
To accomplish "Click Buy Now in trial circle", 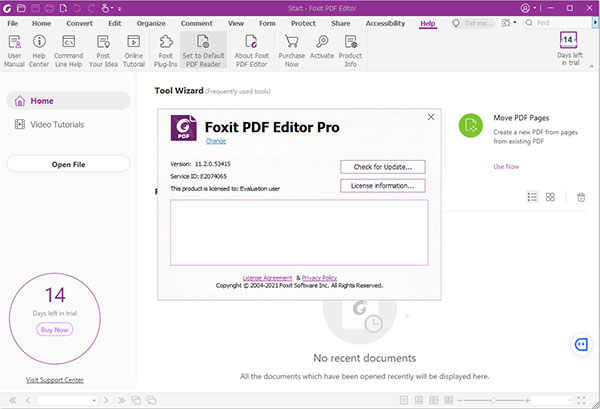I will click(55, 329).
